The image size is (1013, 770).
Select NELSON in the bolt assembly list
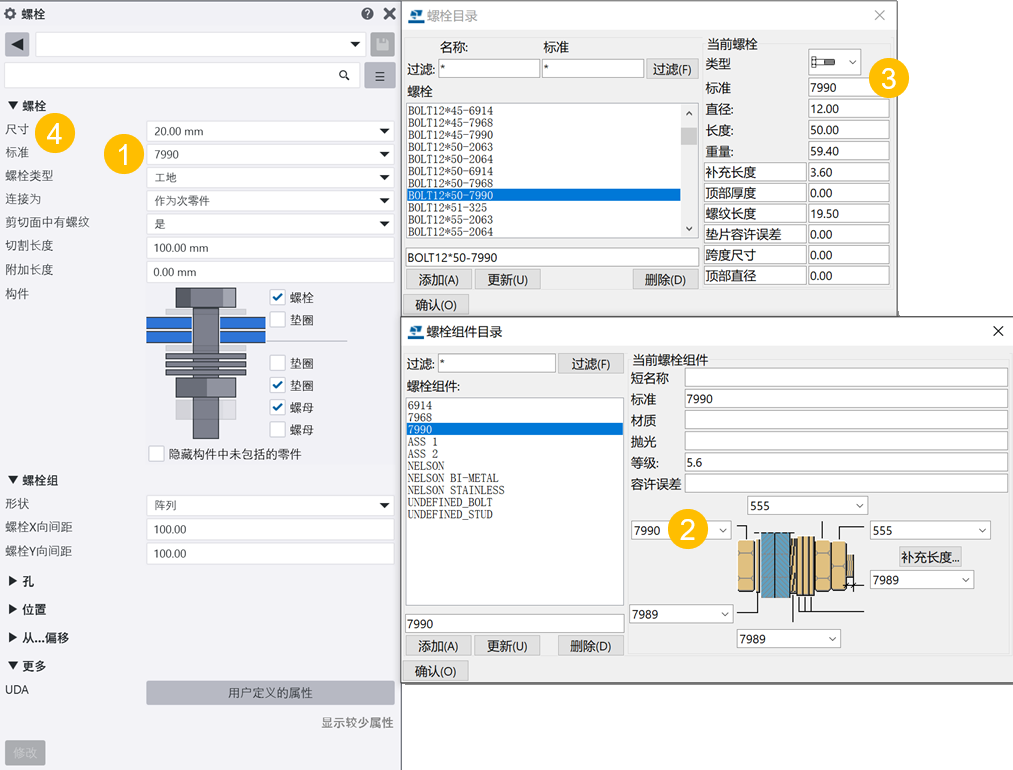pos(426,466)
